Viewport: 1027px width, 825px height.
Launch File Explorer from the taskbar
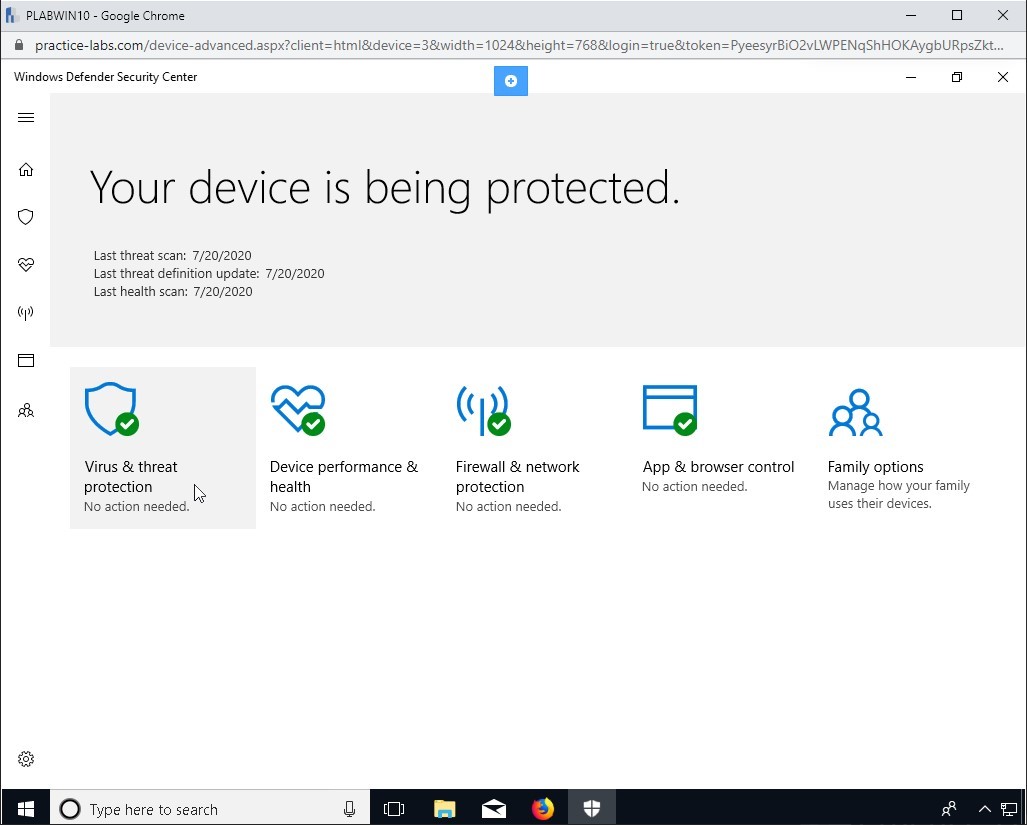coord(445,809)
